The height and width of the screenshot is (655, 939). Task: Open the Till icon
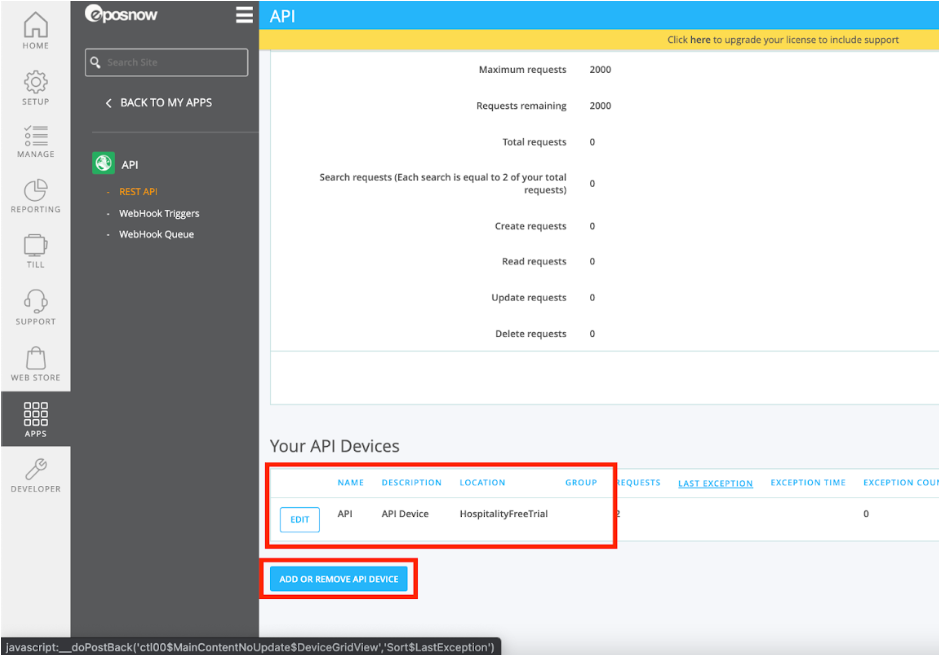click(35, 247)
